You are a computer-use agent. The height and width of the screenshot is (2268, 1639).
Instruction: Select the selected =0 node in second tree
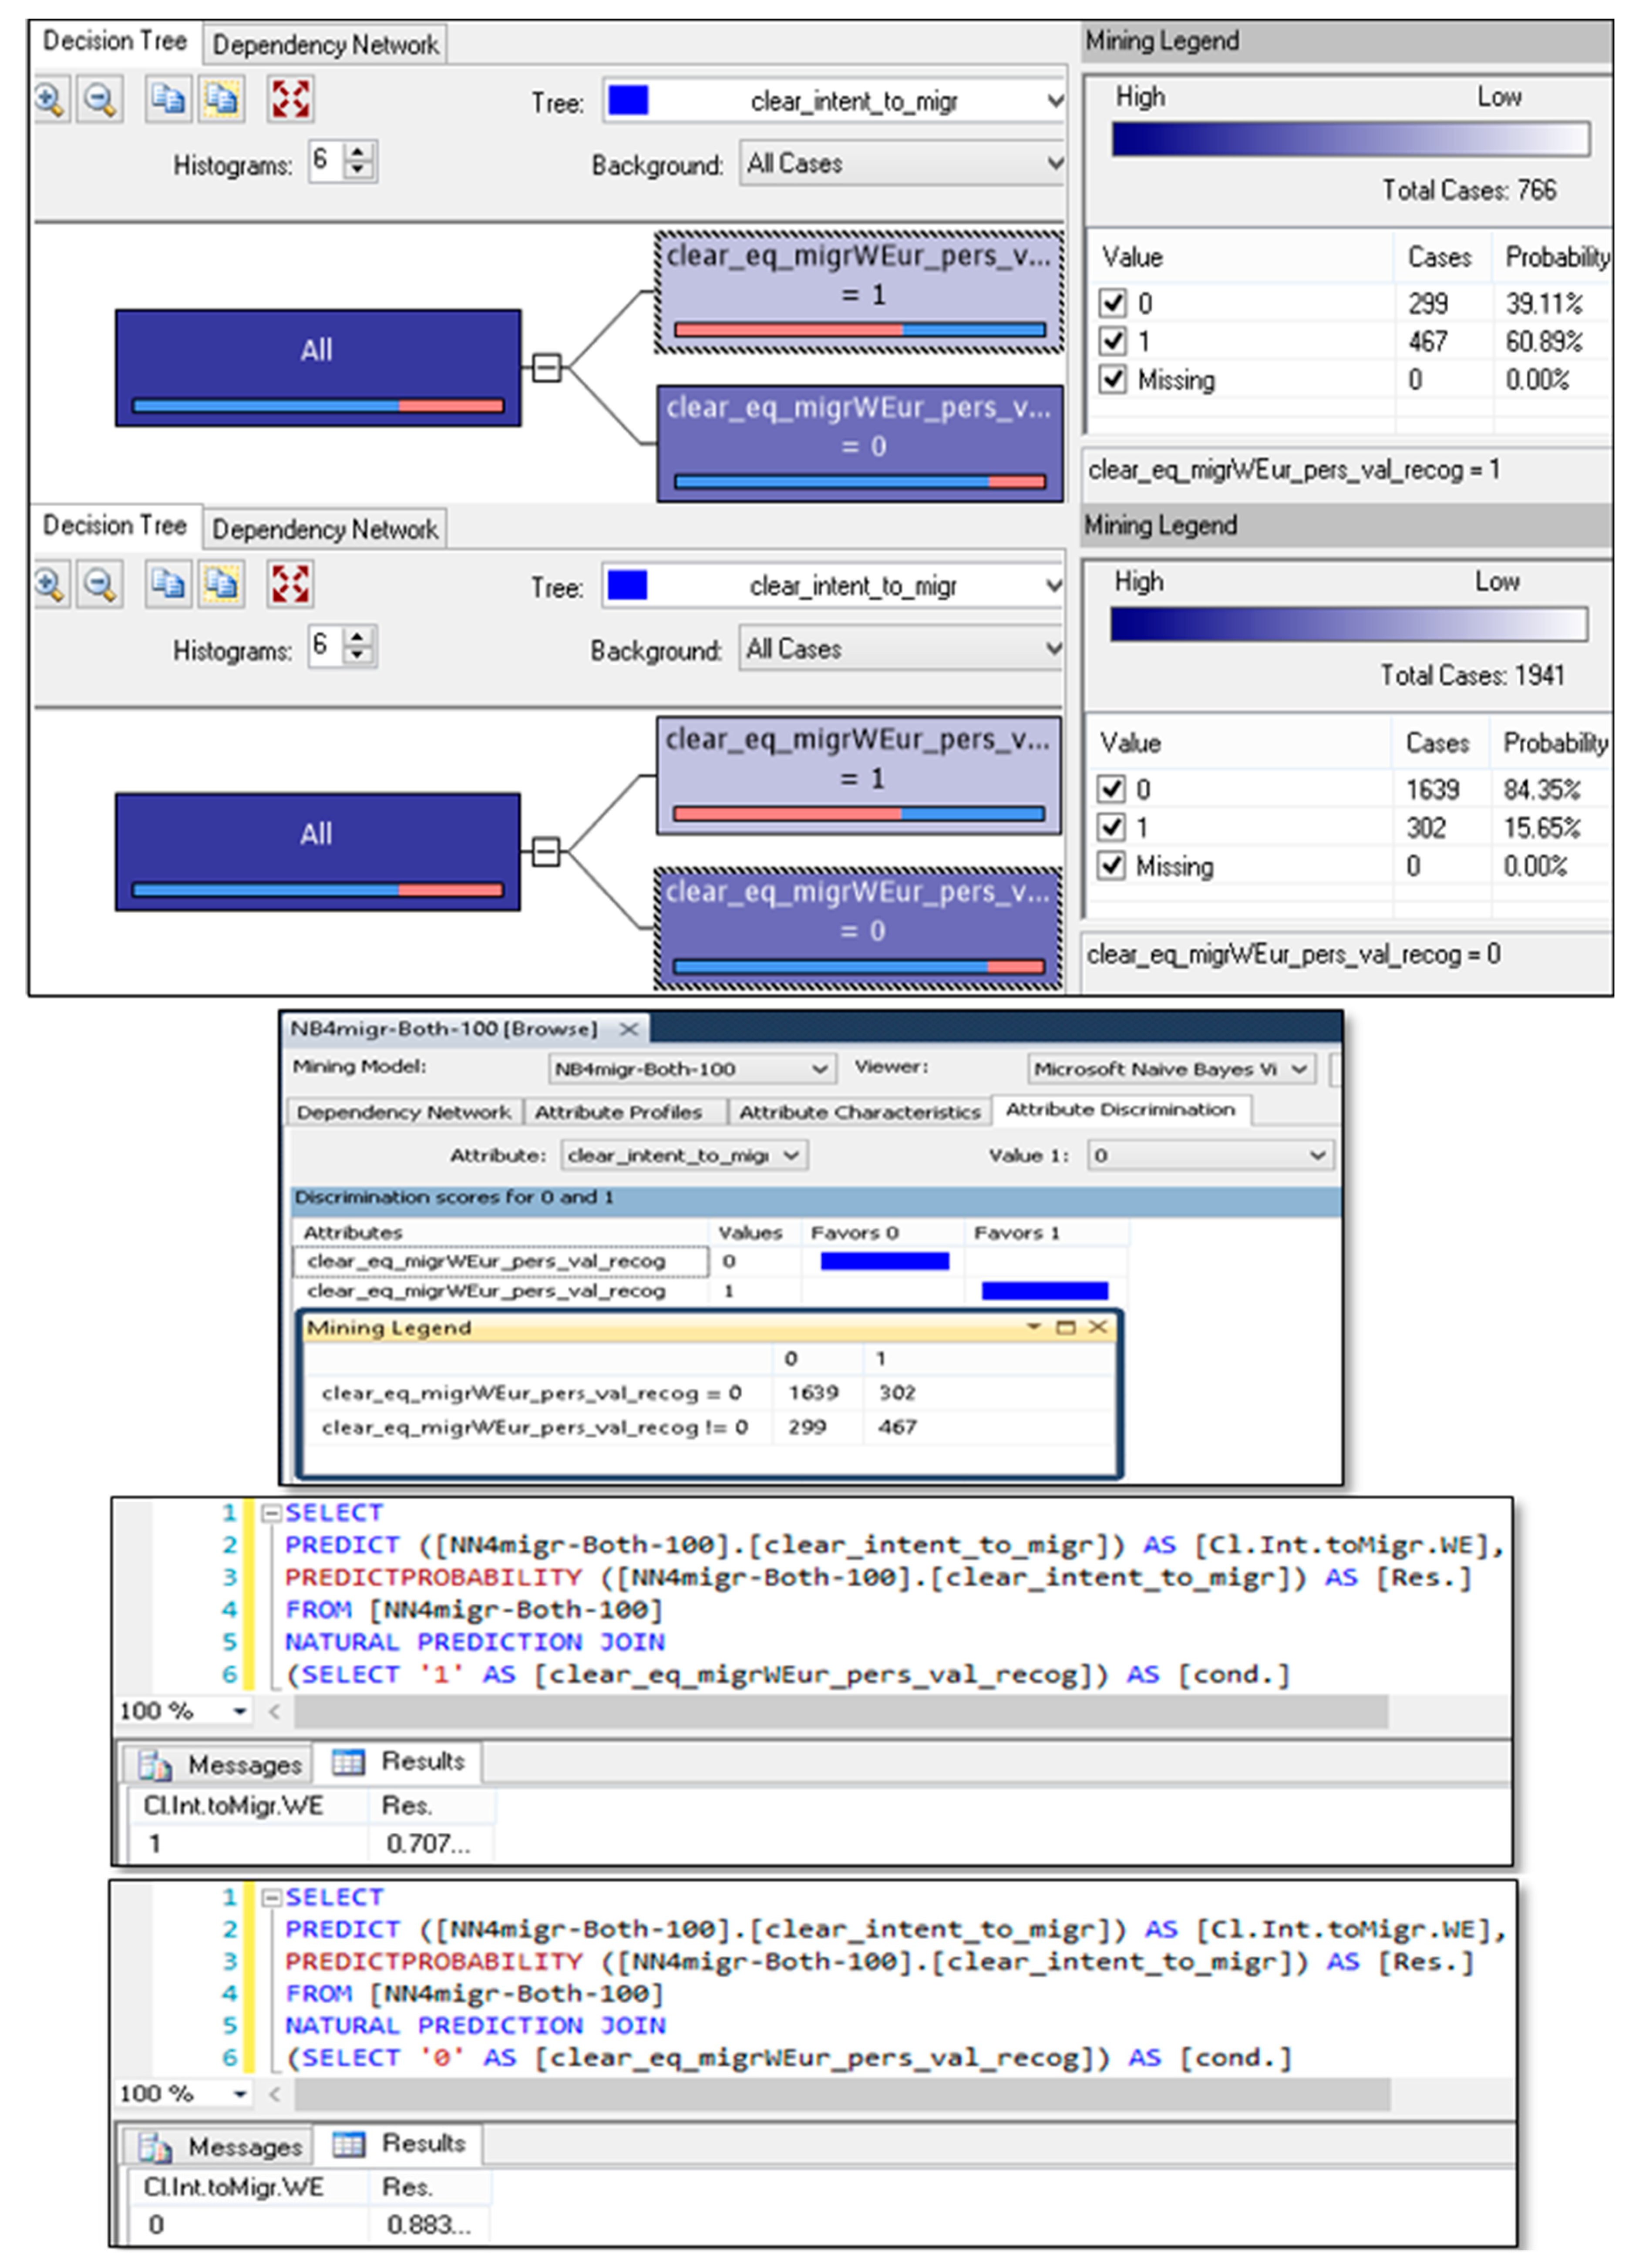click(x=858, y=929)
